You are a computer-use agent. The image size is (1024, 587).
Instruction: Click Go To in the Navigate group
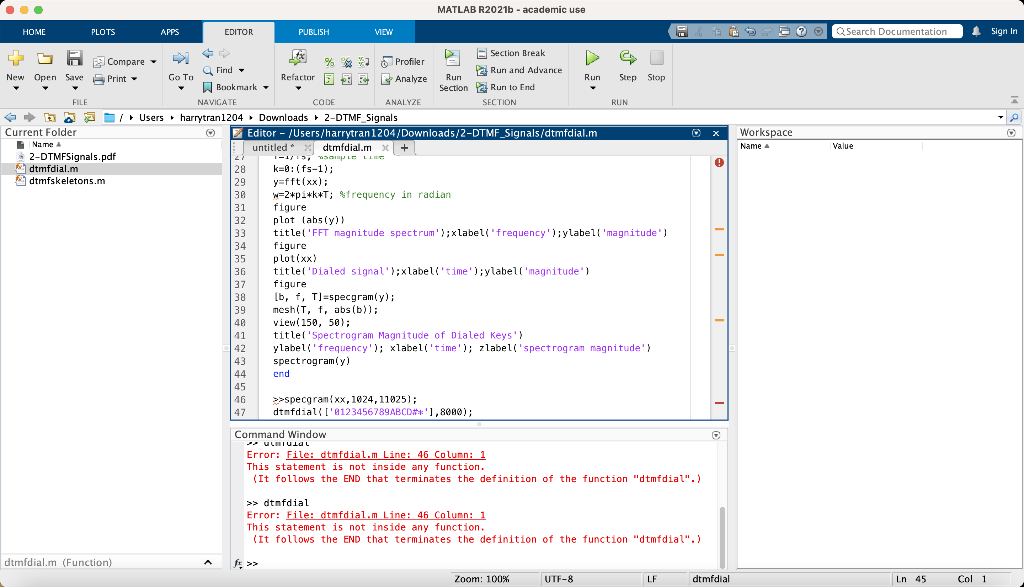click(181, 60)
